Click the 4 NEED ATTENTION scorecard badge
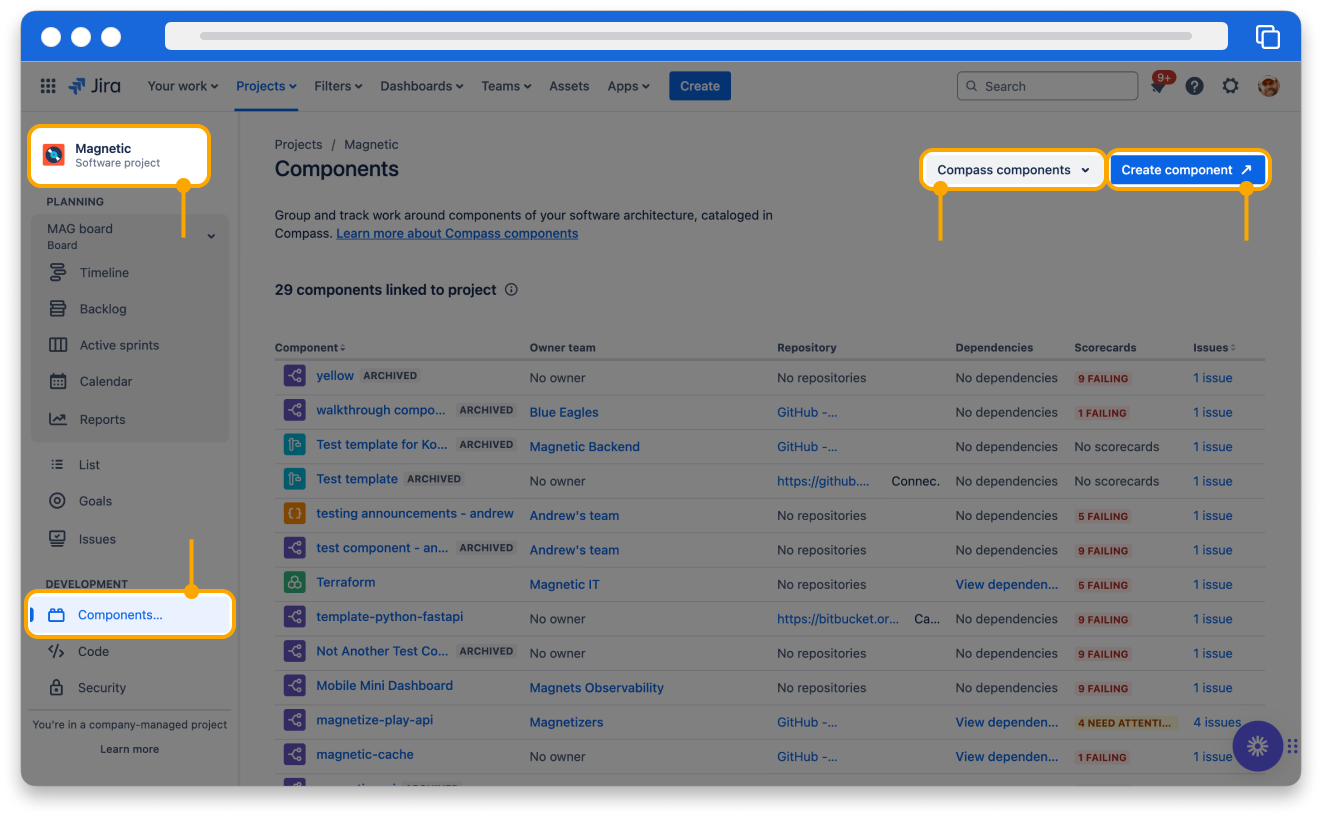The width and height of the screenshot is (1322, 817). (1125, 723)
